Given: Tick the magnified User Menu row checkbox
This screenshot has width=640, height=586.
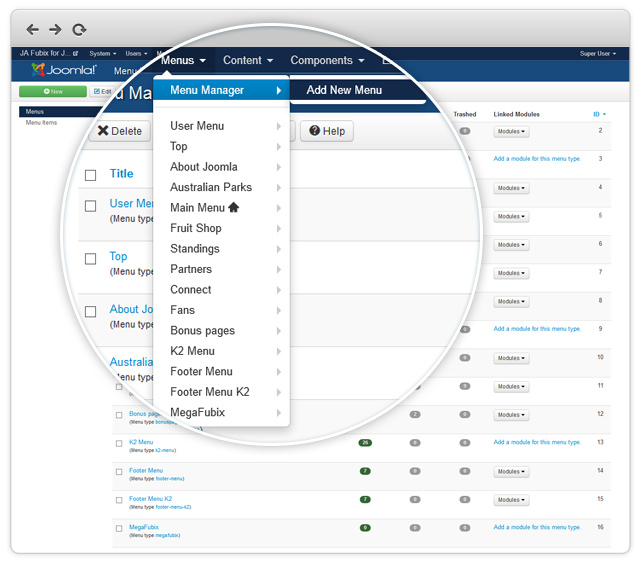Looking at the screenshot, I should 90,206.
